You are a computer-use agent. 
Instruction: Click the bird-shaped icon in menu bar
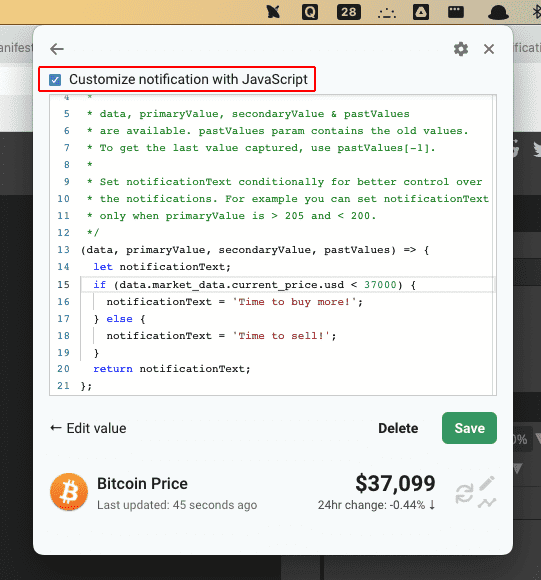click(273, 12)
